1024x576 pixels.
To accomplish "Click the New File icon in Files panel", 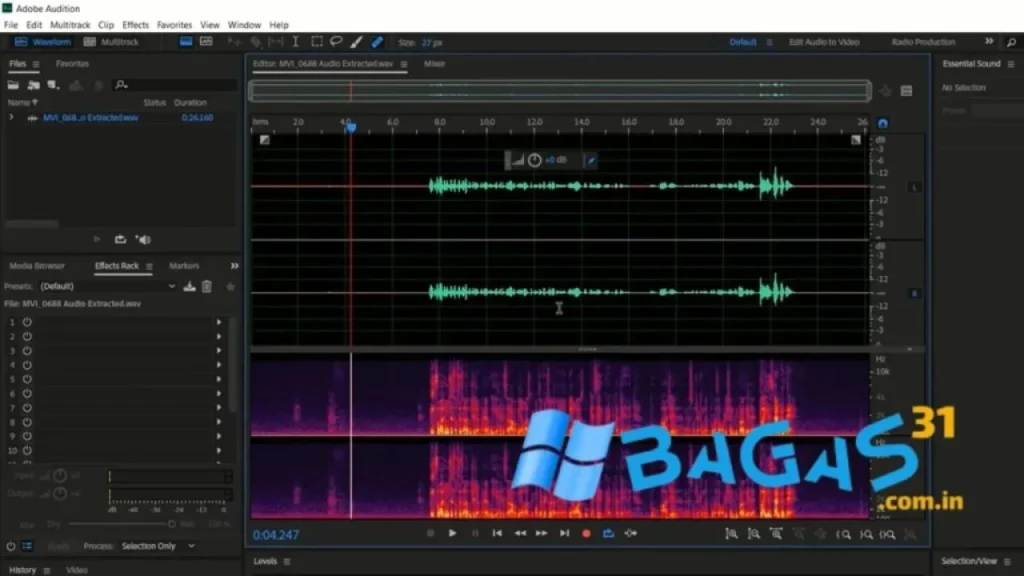I will coord(54,85).
